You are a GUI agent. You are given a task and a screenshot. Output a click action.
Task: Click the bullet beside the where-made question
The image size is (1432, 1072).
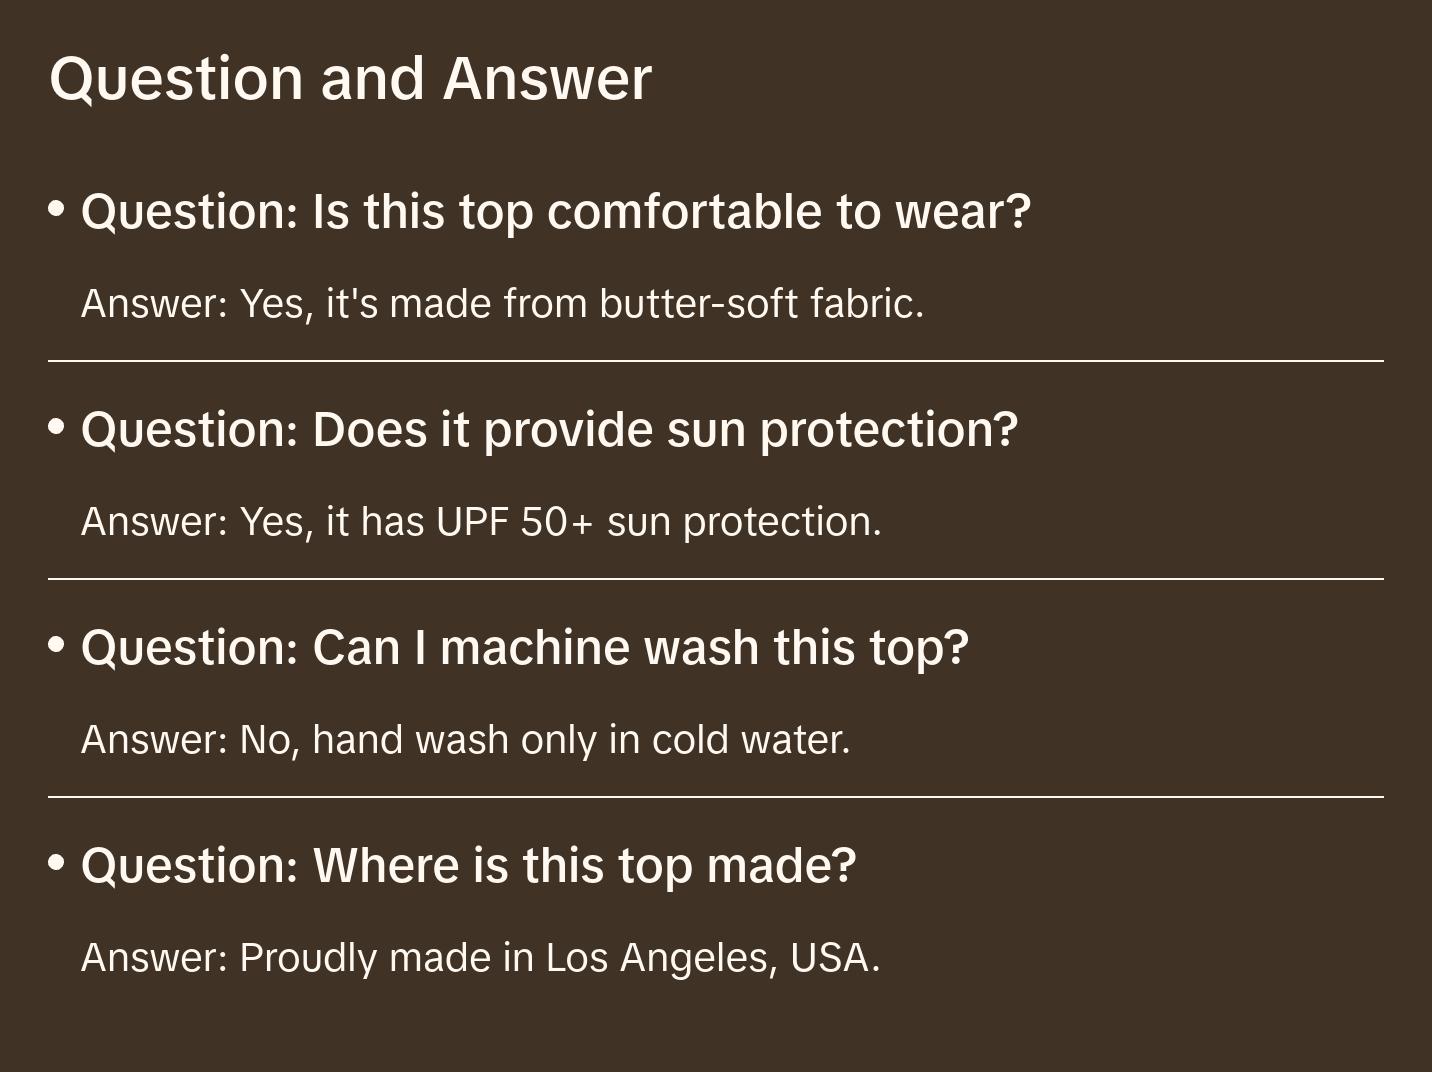[57, 862]
